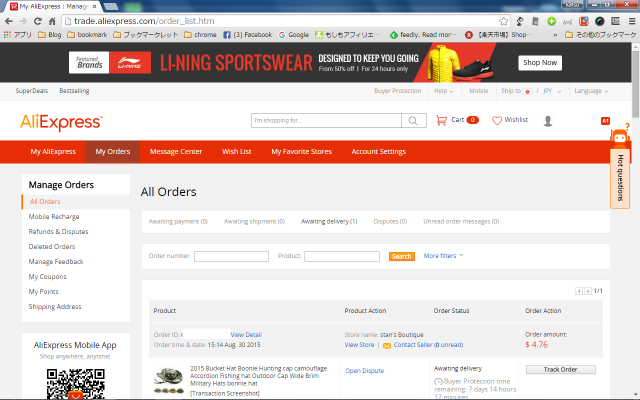Filter by Disputes (0)
The width and height of the screenshot is (640, 400).
[x=390, y=222]
